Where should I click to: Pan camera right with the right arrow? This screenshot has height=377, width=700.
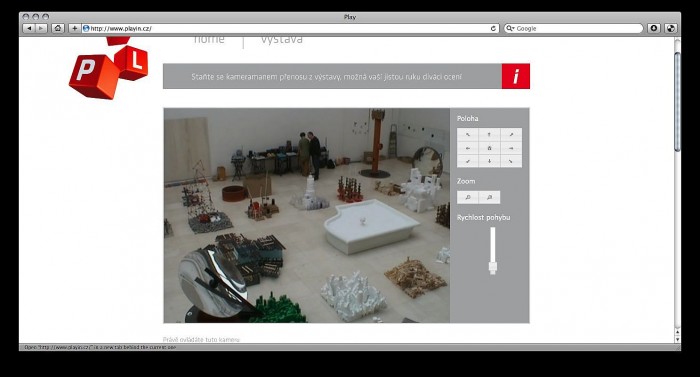[511, 148]
